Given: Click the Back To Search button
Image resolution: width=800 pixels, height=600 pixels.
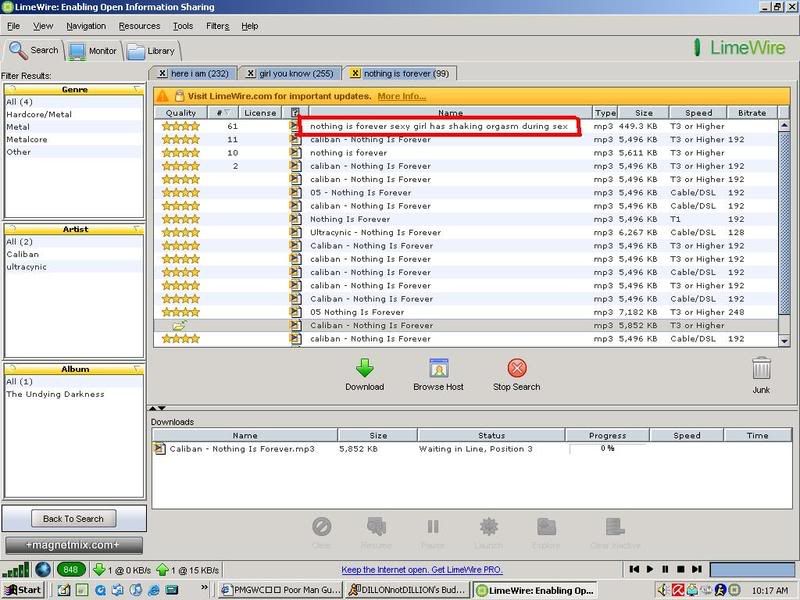Looking at the screenshot, I should point(73,518).
